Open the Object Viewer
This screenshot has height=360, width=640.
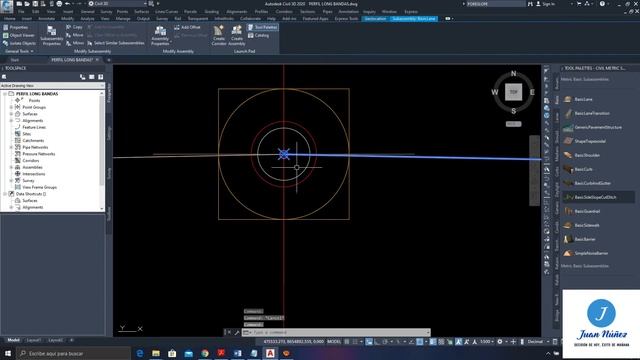(x=19, y=35)
